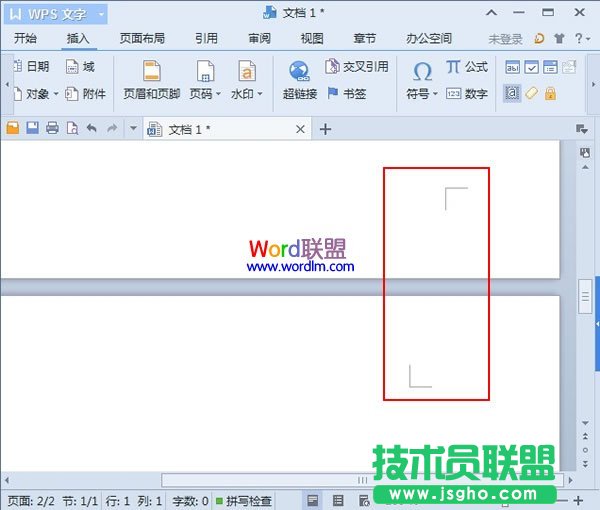Toggle 拼写检查 spell check in status bar
This screenshot has height=510, width=600.
244,500
